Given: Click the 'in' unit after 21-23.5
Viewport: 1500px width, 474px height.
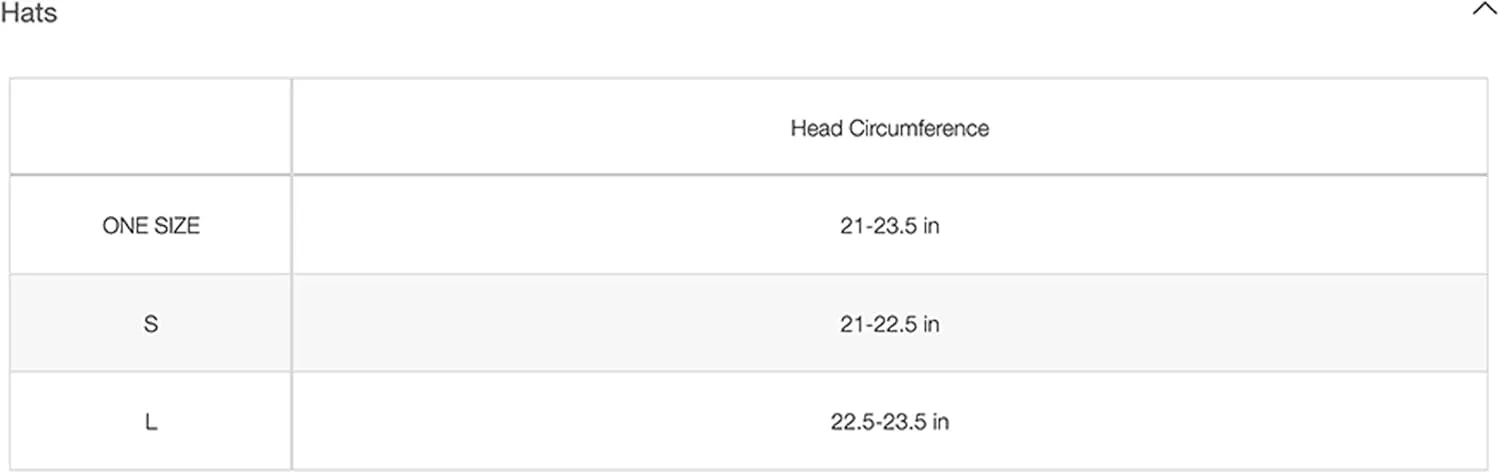Looking at the screenshot, I should [x=931, y=226].
